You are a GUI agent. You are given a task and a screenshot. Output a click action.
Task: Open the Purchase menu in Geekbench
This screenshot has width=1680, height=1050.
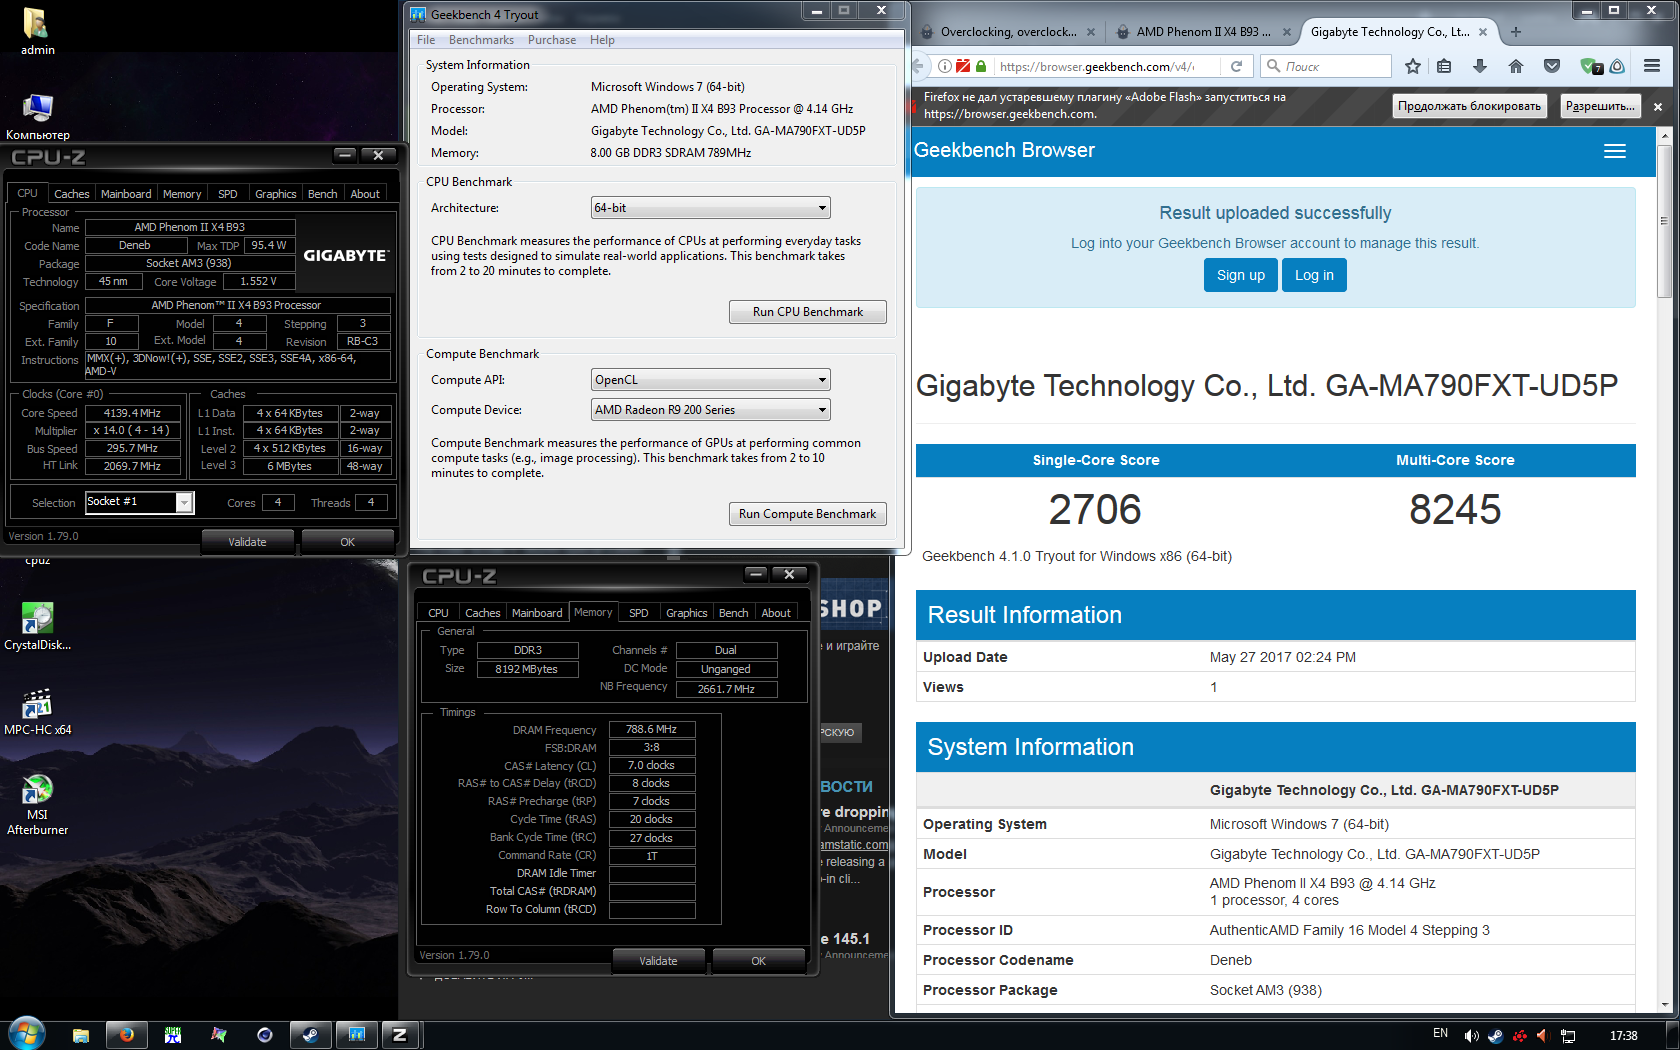pyautogui.click(x=552, y=40)
